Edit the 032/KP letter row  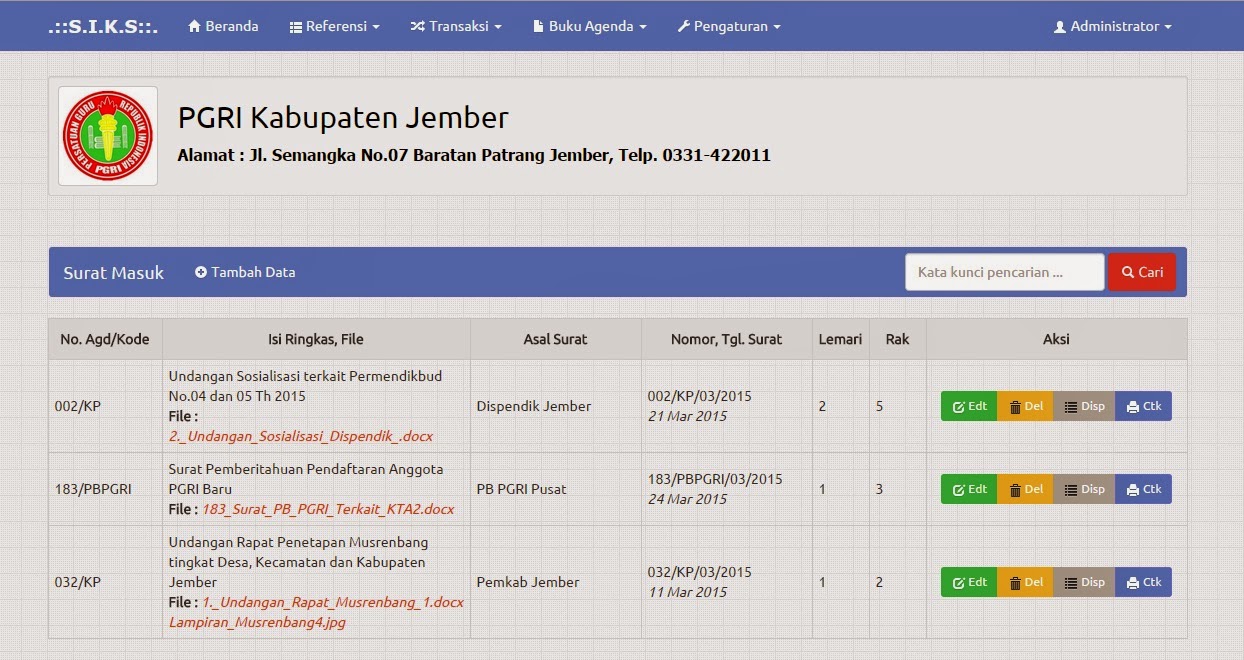click(x=969, y=582)
